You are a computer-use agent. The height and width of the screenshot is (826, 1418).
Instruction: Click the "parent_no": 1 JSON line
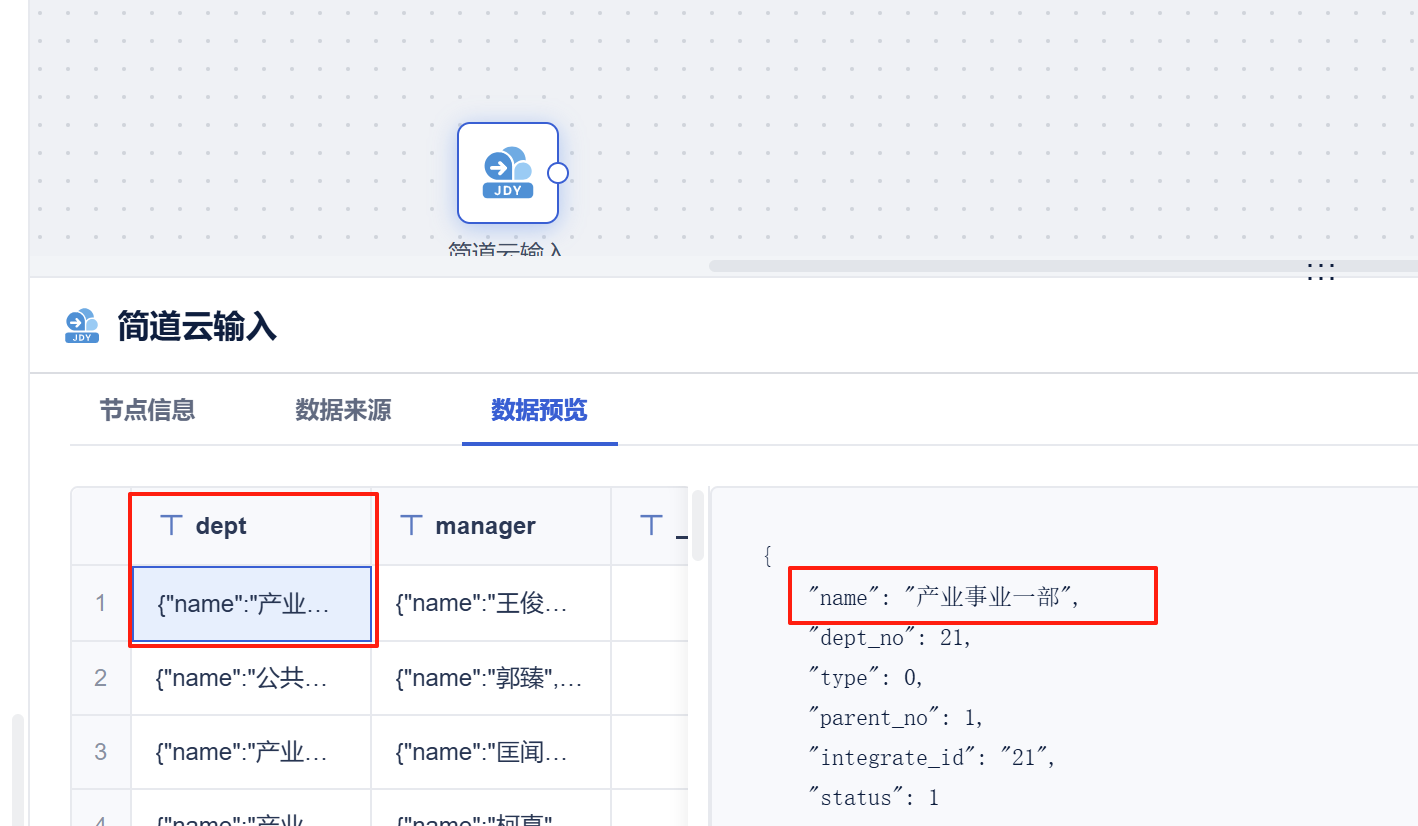[896, 718]
